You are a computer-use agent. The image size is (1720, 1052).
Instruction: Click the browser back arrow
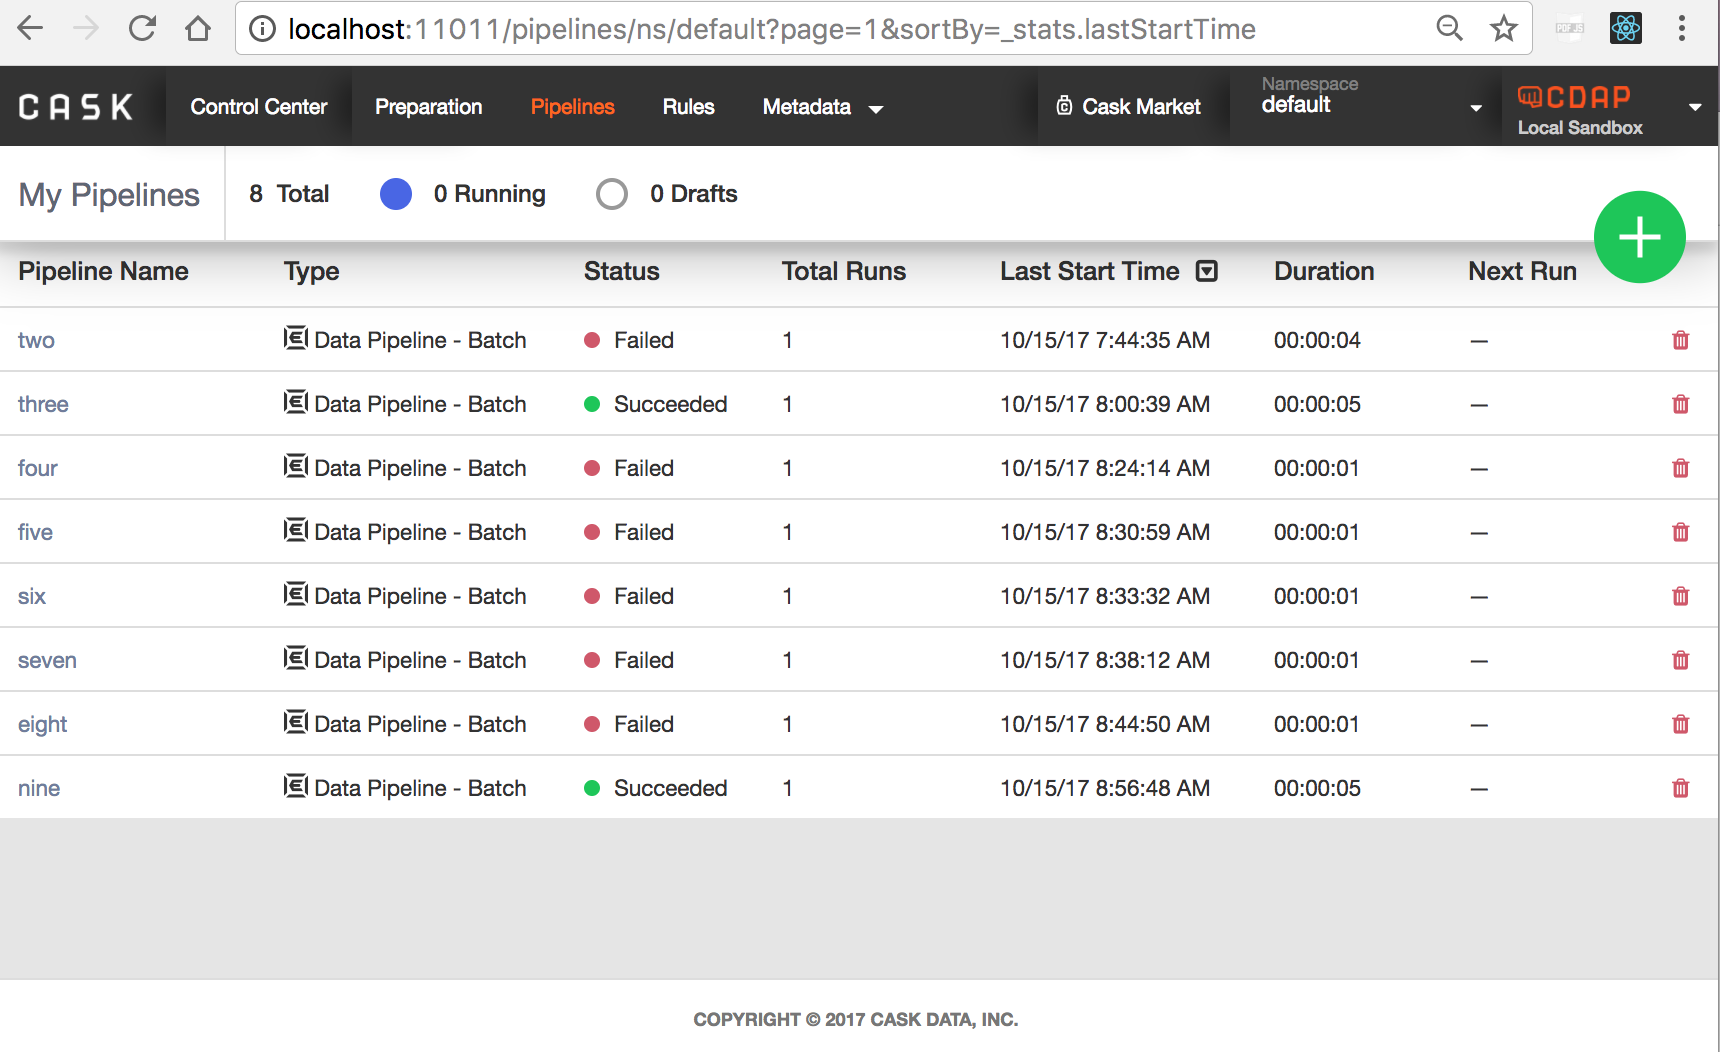coord(31,28)
